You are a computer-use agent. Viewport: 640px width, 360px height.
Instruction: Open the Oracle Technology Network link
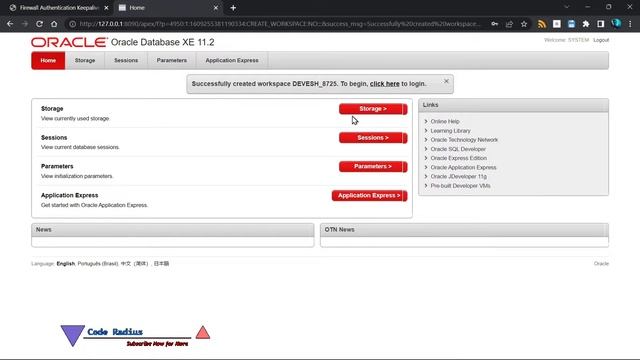[x=464, y=140]
